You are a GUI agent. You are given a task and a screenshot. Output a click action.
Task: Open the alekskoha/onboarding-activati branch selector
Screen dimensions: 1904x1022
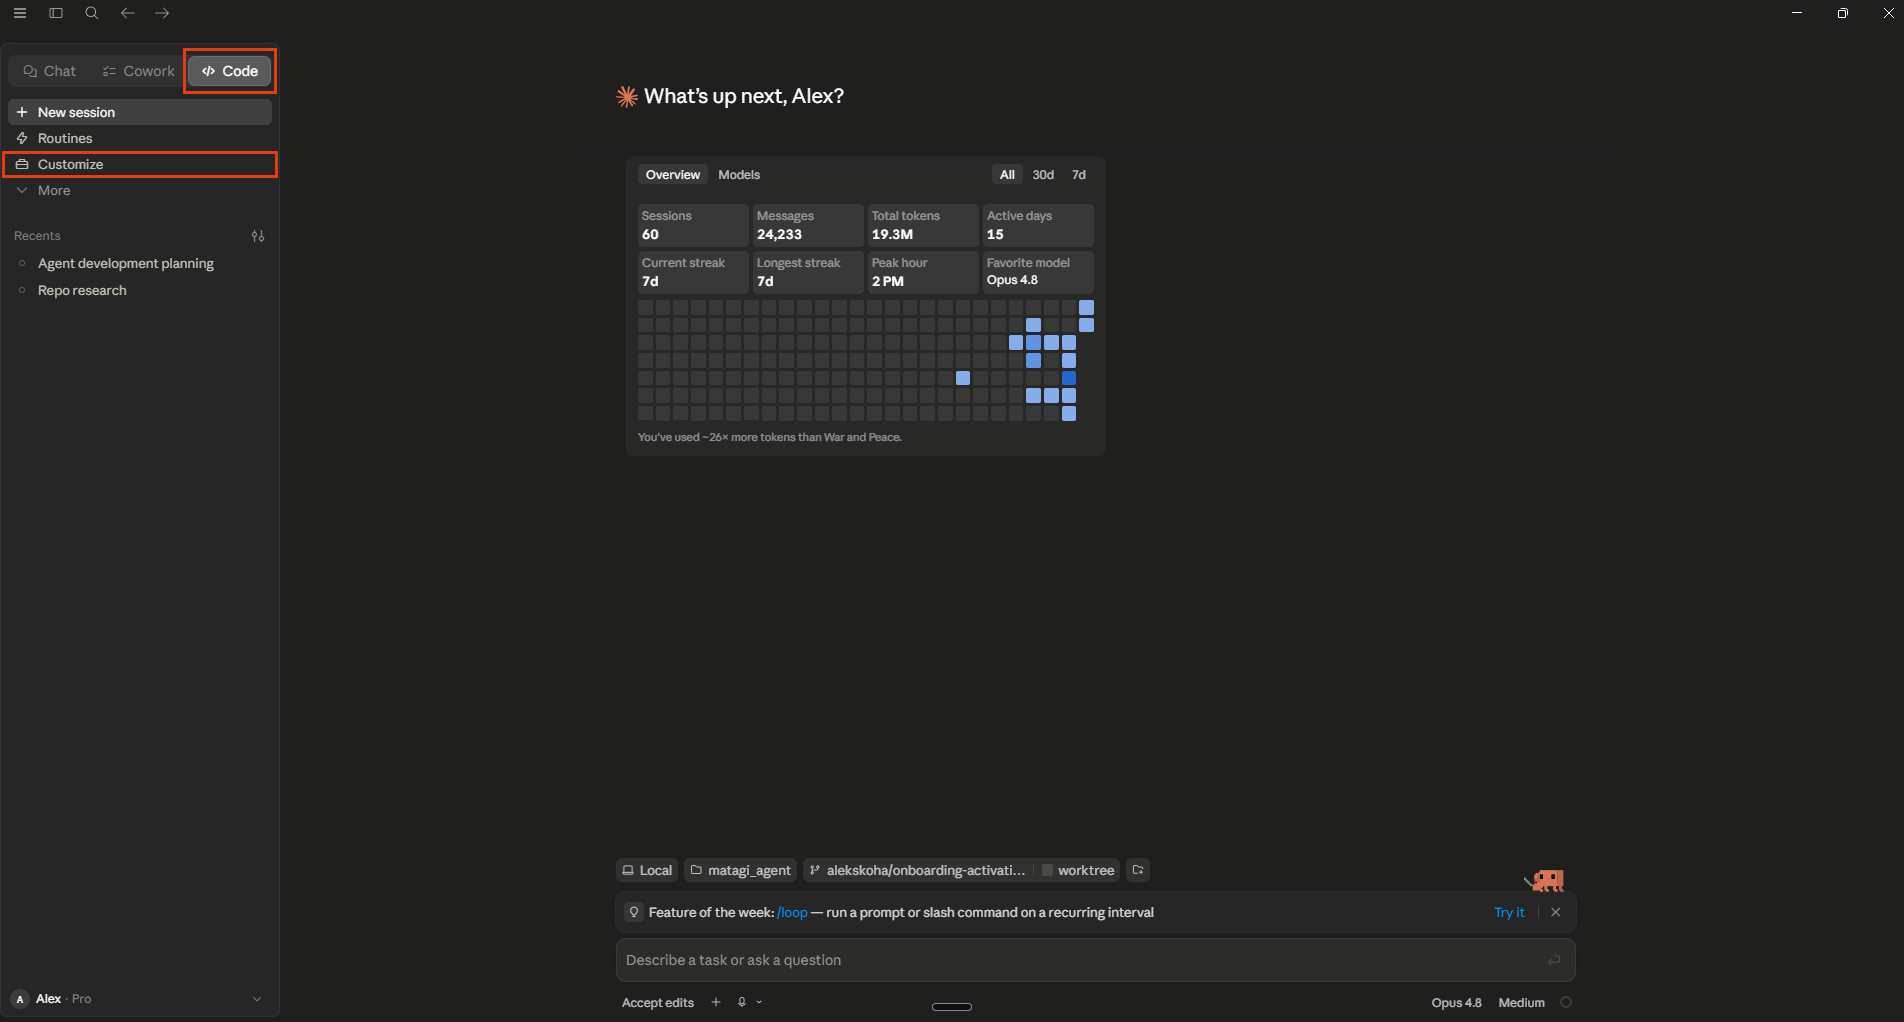tap(917, 870)
